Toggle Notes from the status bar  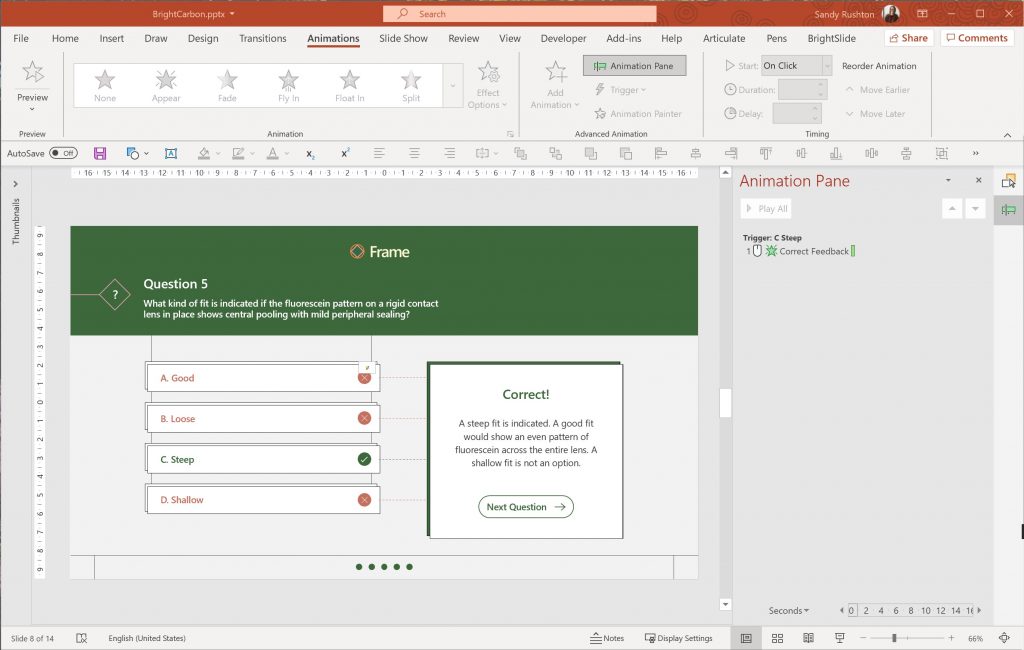tap(609, 637)
